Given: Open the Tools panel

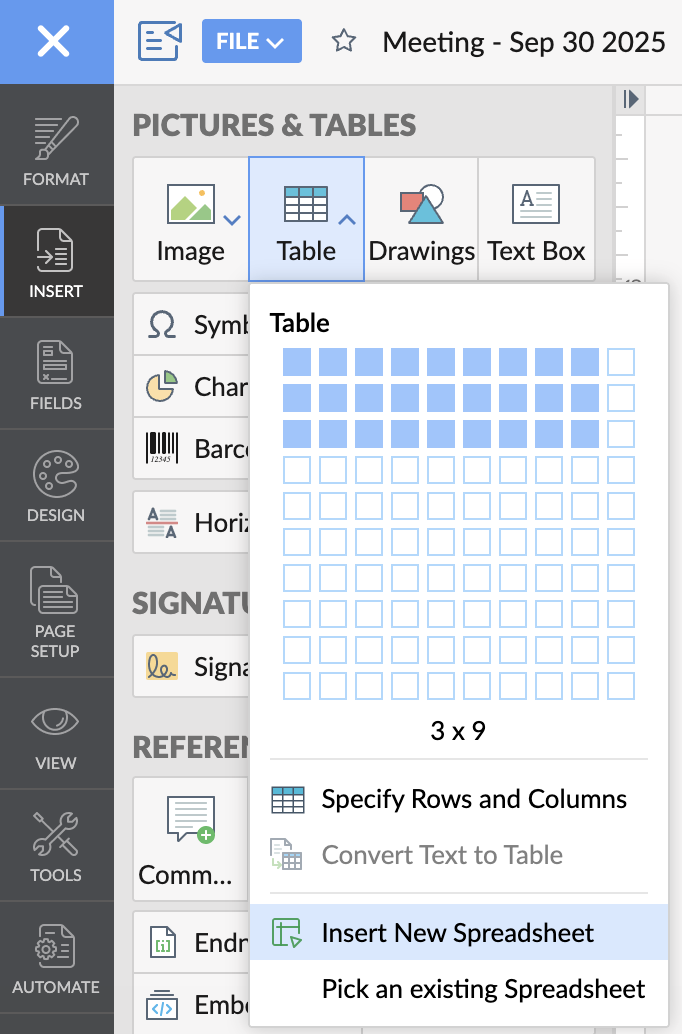Looking at the screenshot, I should tap(56, 847).
